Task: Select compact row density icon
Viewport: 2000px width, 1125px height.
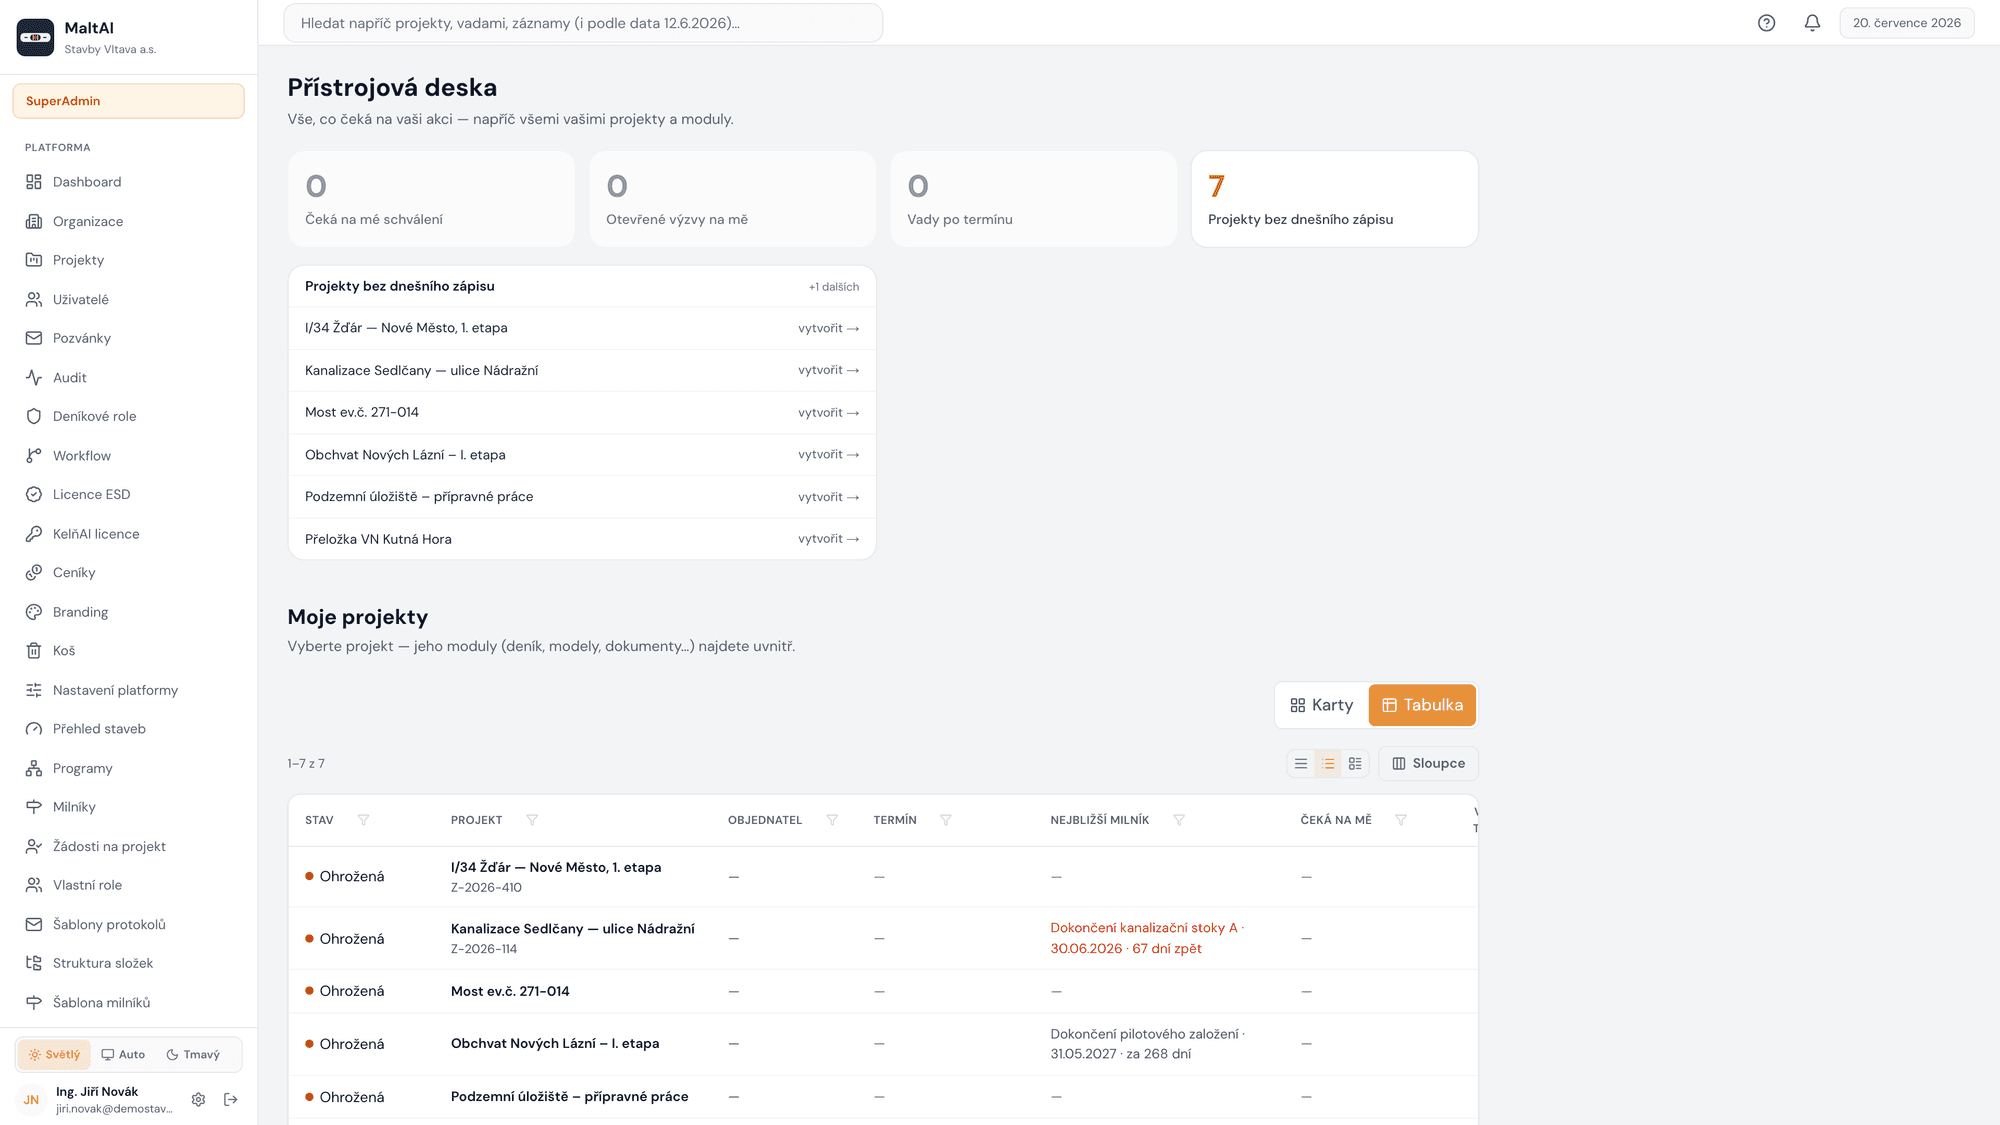Action: pos(1301,763)
